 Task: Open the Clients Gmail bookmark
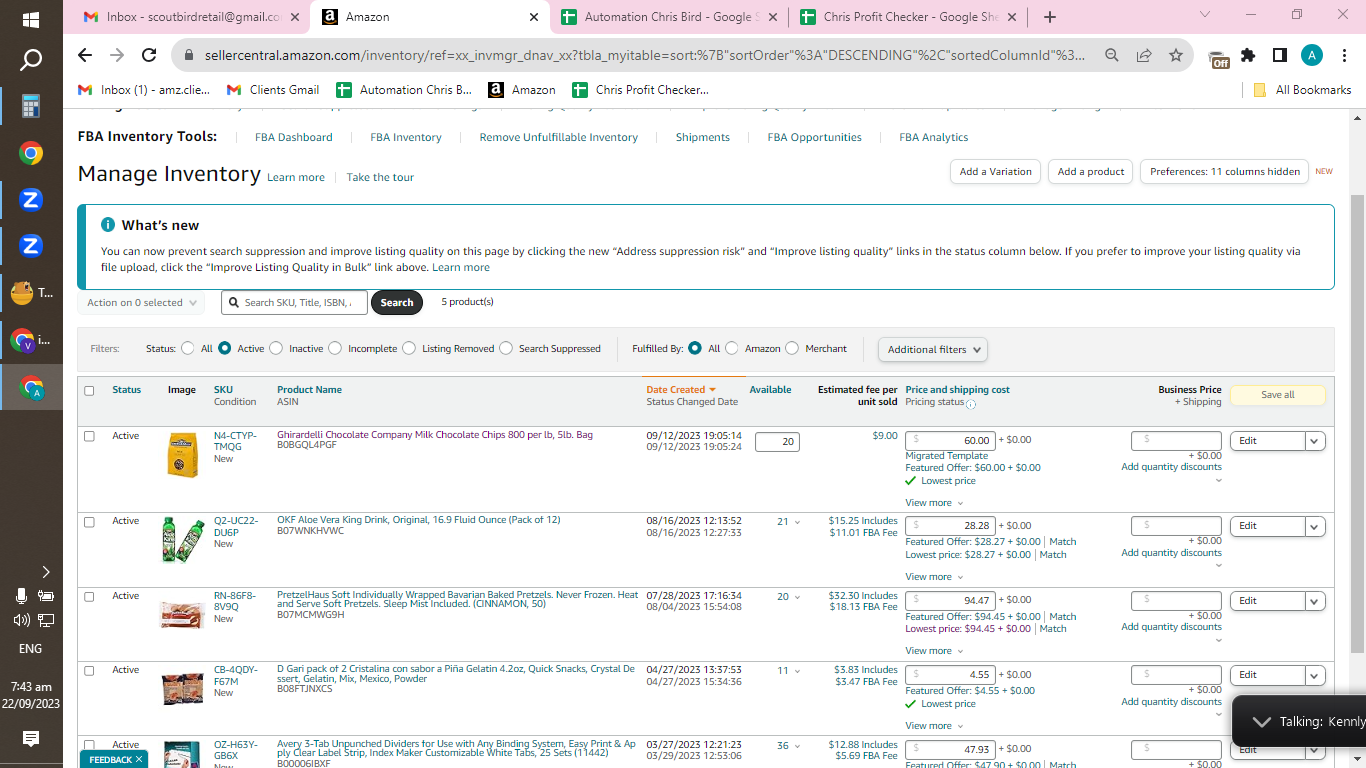click(274, 90)
